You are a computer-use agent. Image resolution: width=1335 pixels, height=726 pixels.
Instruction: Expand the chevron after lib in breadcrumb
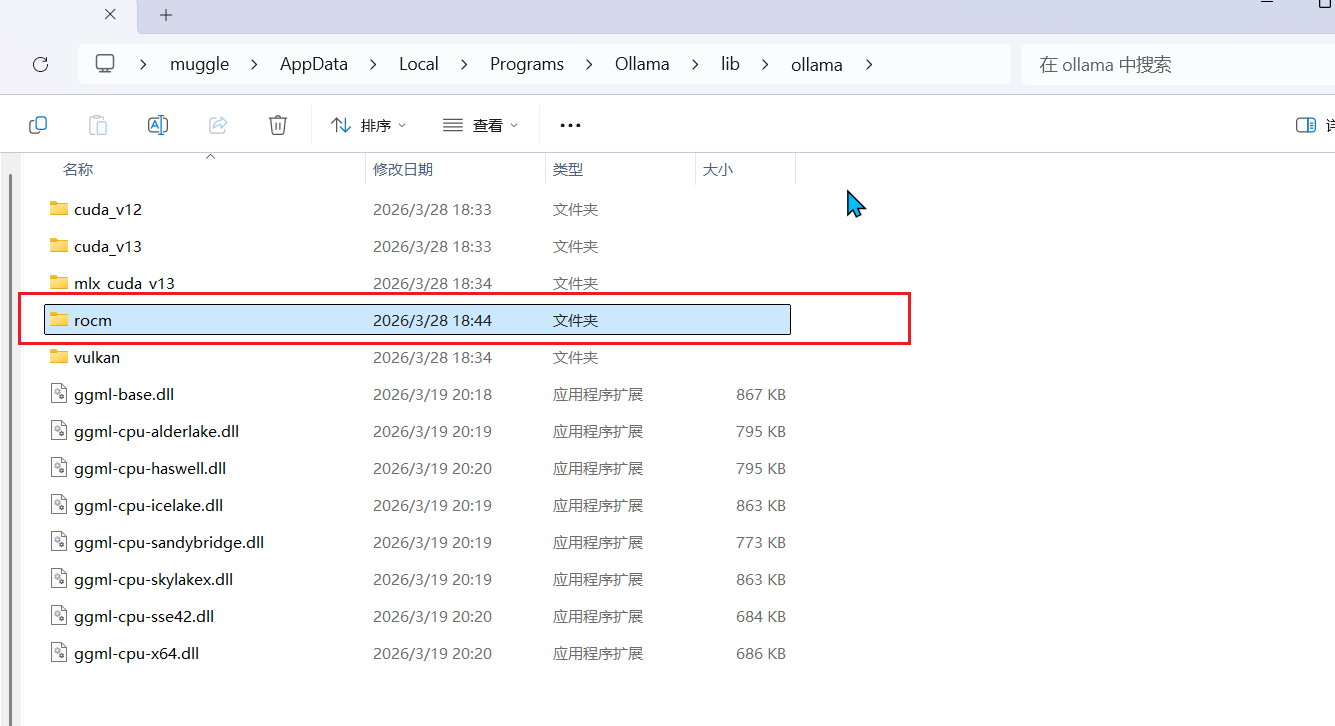[x=765, y=64]
